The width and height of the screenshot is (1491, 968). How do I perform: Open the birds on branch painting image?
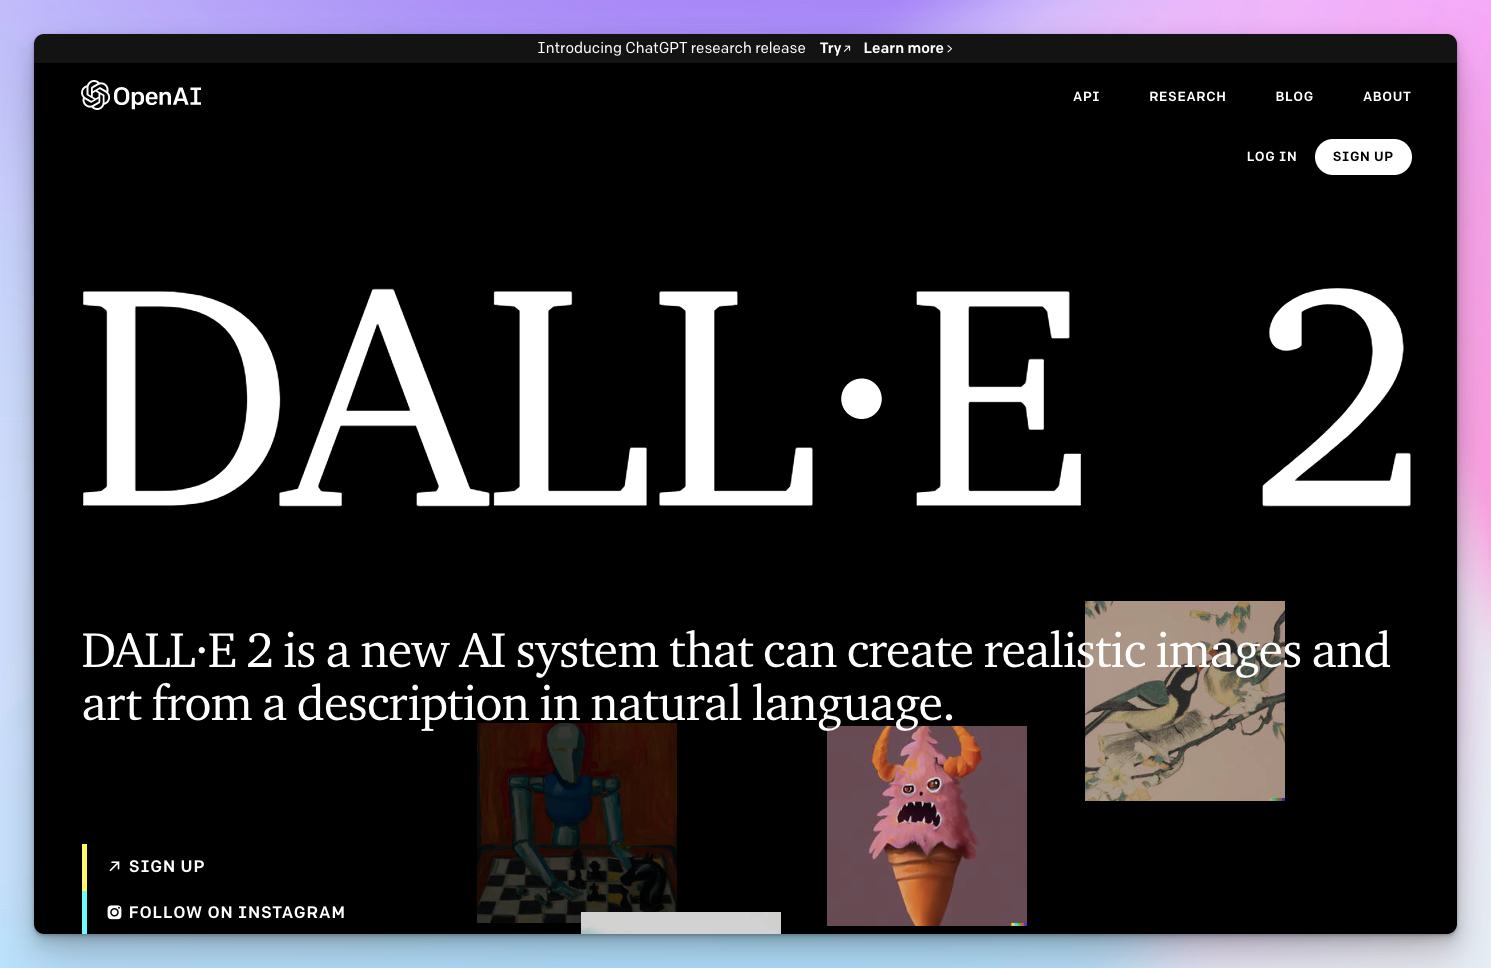pos(1185,701)
